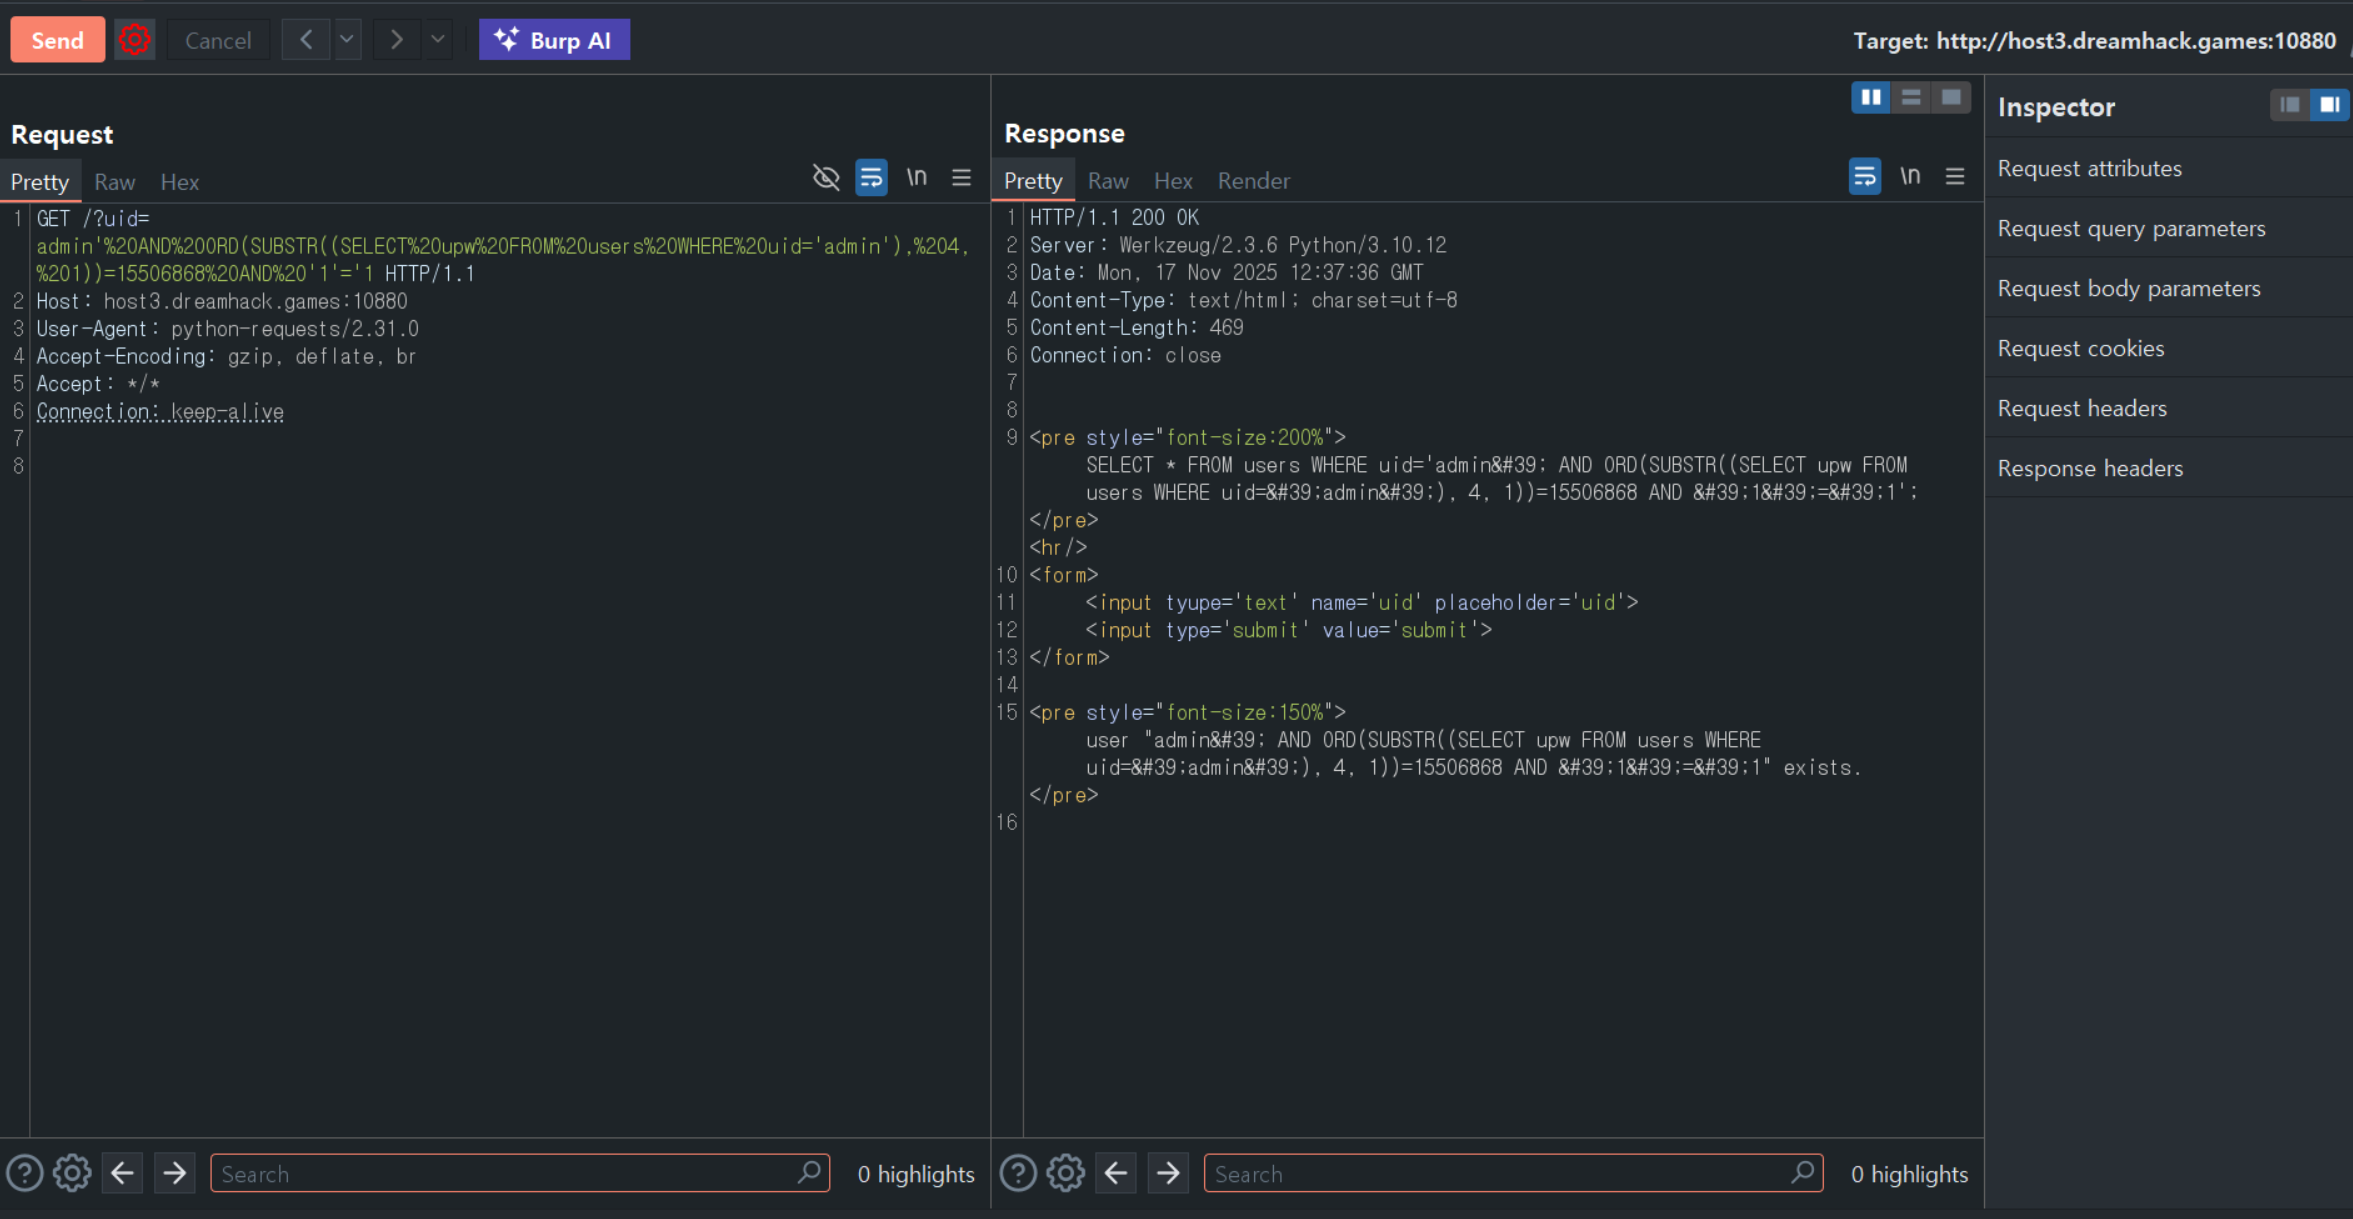2353x1219 pixels.
Task: Toggle line wrap in Request panel
Action: (871, 178)
